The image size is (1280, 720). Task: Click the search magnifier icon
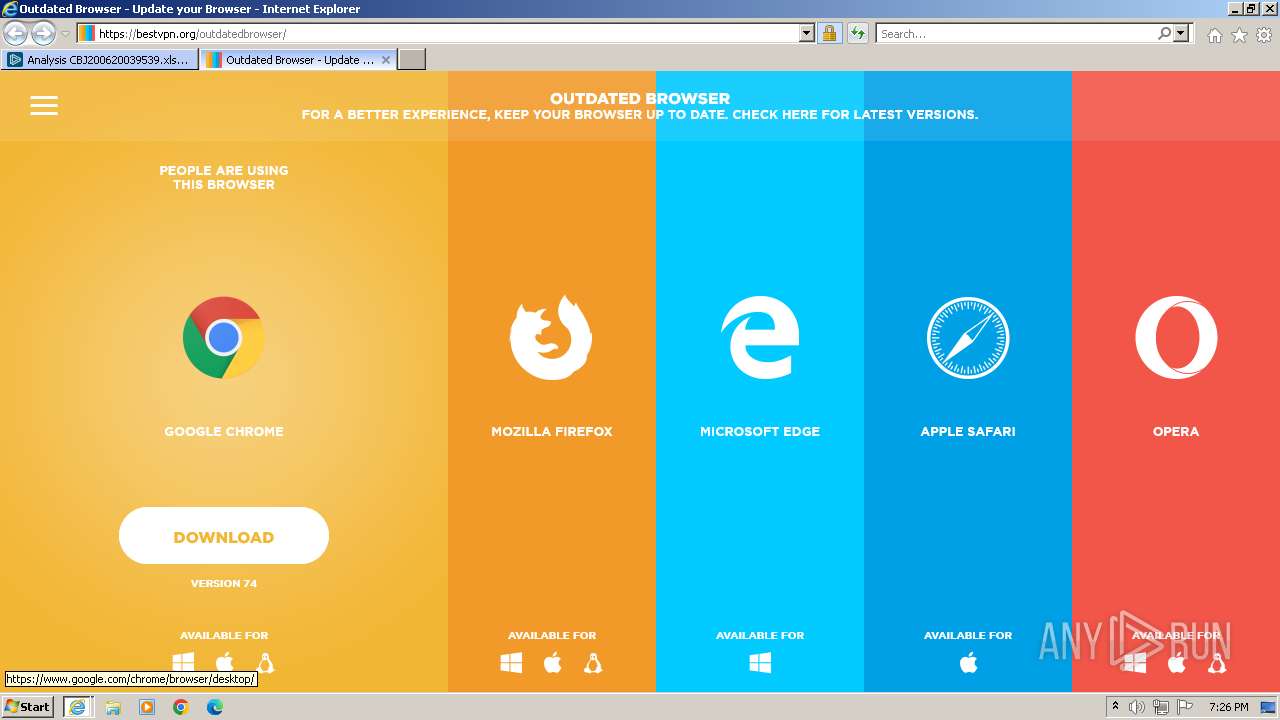[1164, 34]
